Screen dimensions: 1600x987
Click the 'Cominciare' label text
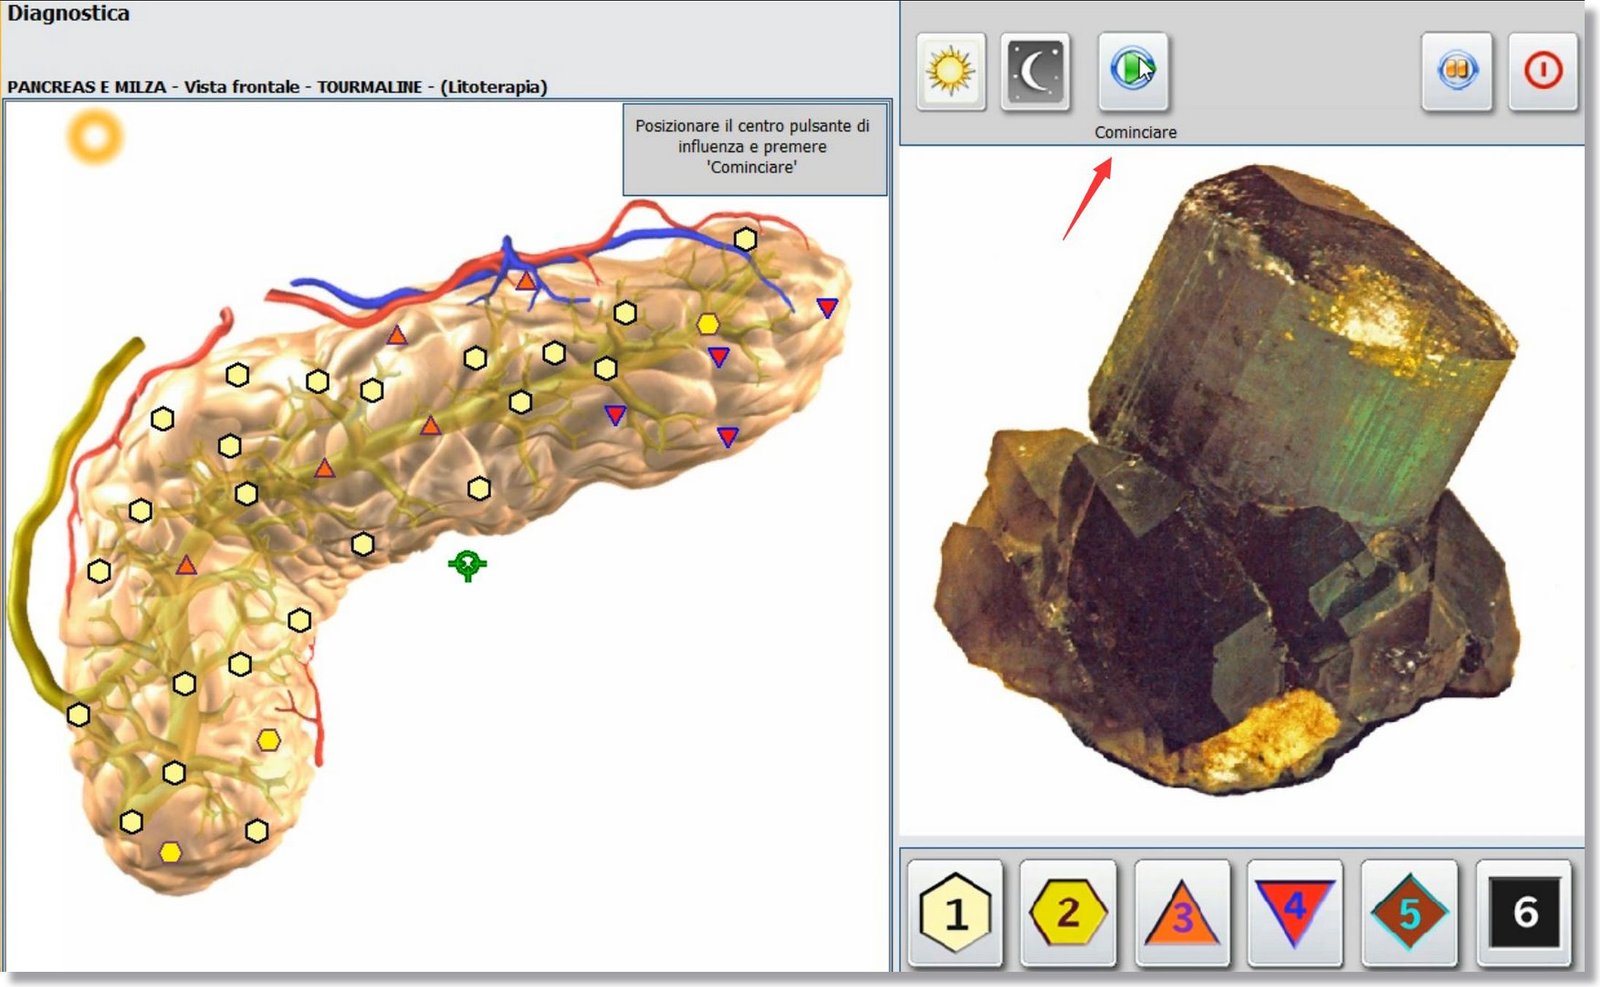1135,132
